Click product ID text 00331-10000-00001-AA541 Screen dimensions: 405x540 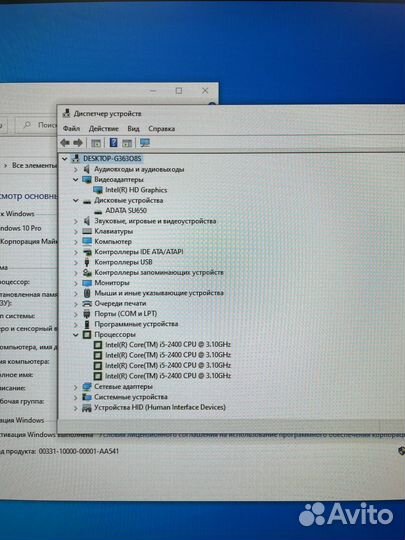point(79,451)
